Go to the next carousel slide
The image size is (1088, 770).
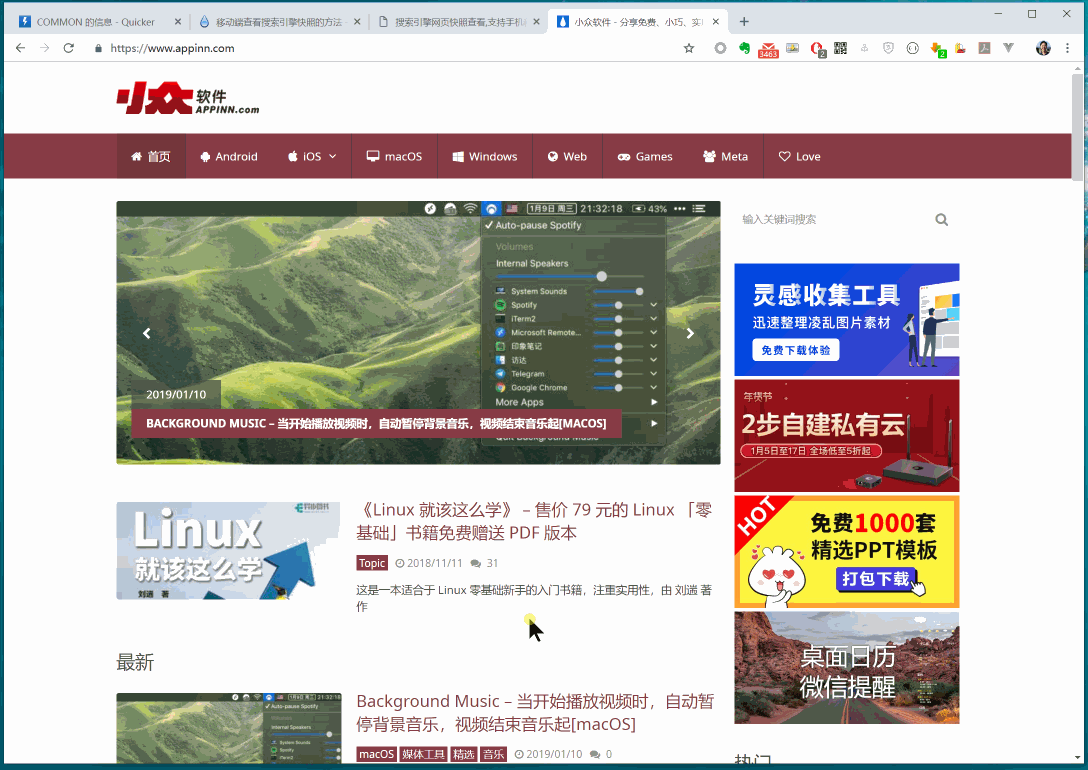(x=690, y=333)
